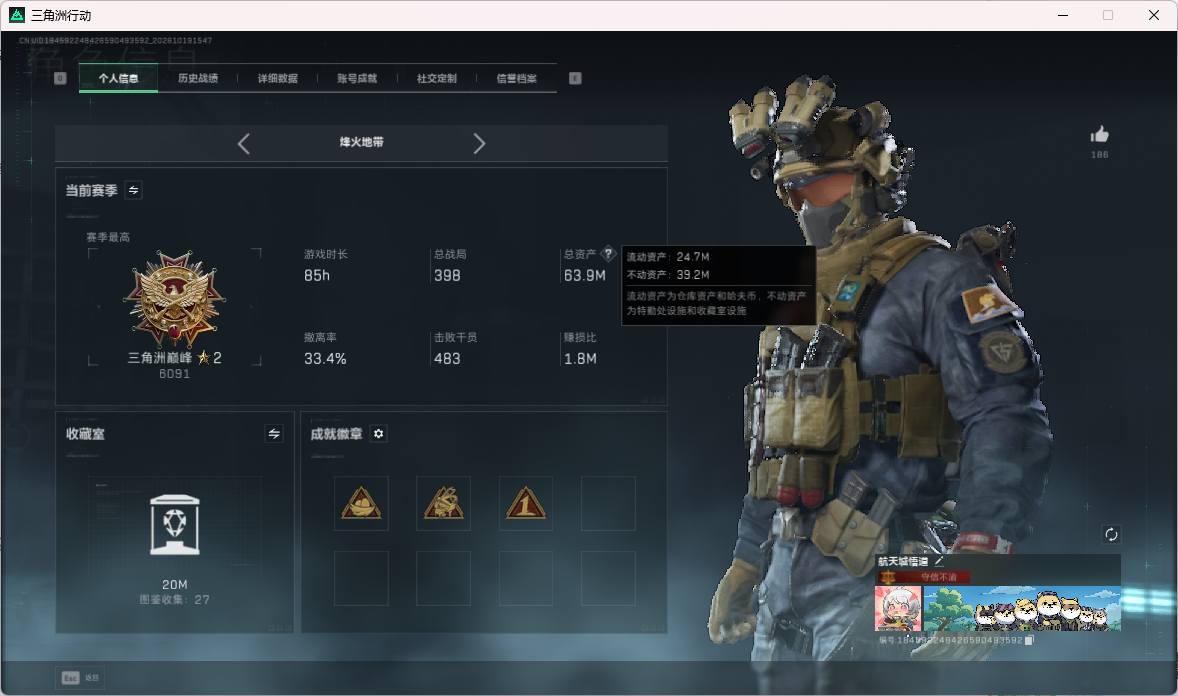Open the 收藏室 display case icon
This screenshot has width=1178, height=696.
tap(174, 525)
